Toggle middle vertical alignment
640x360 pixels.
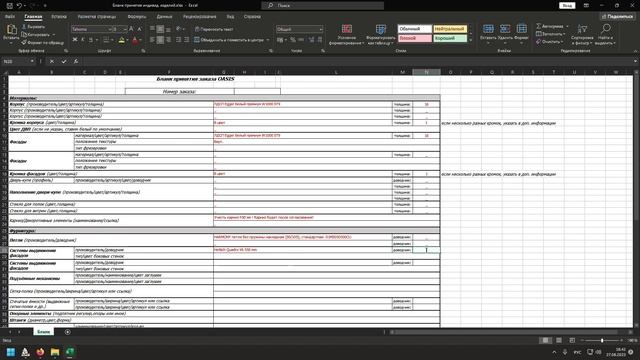[x=160, y=29]
